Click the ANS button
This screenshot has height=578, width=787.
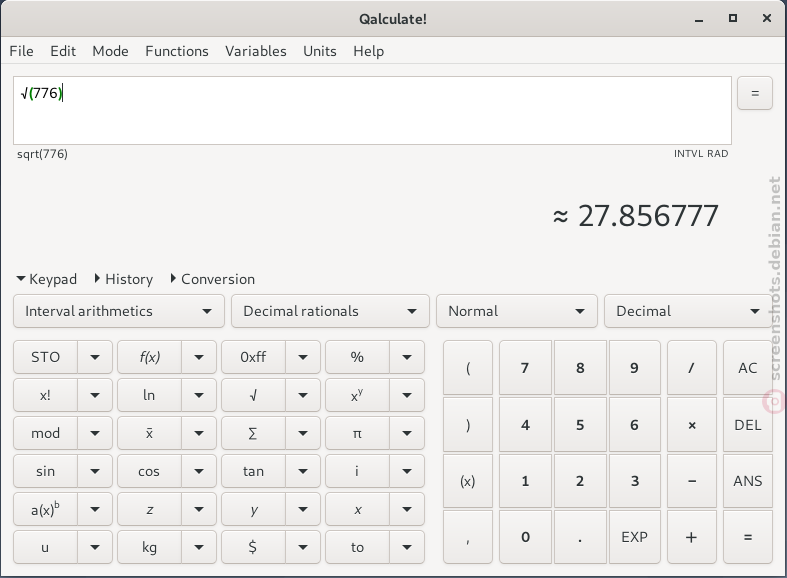(747, 481)
